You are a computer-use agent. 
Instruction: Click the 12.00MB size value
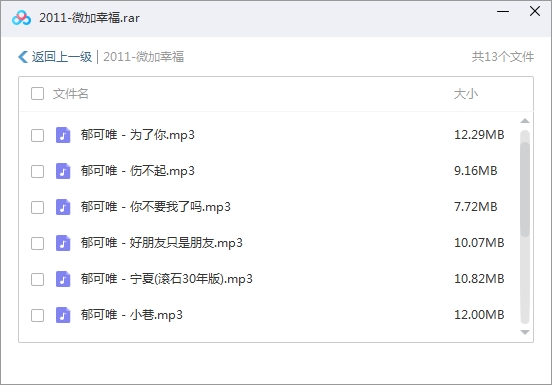(479, 315)
